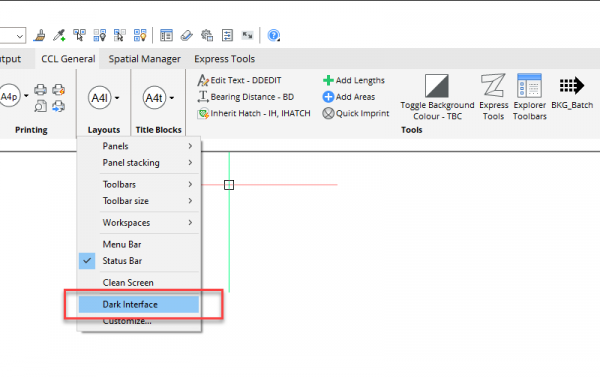Click the eraser-shaped toolbar icon
The image size is (600, 378).
187,36
